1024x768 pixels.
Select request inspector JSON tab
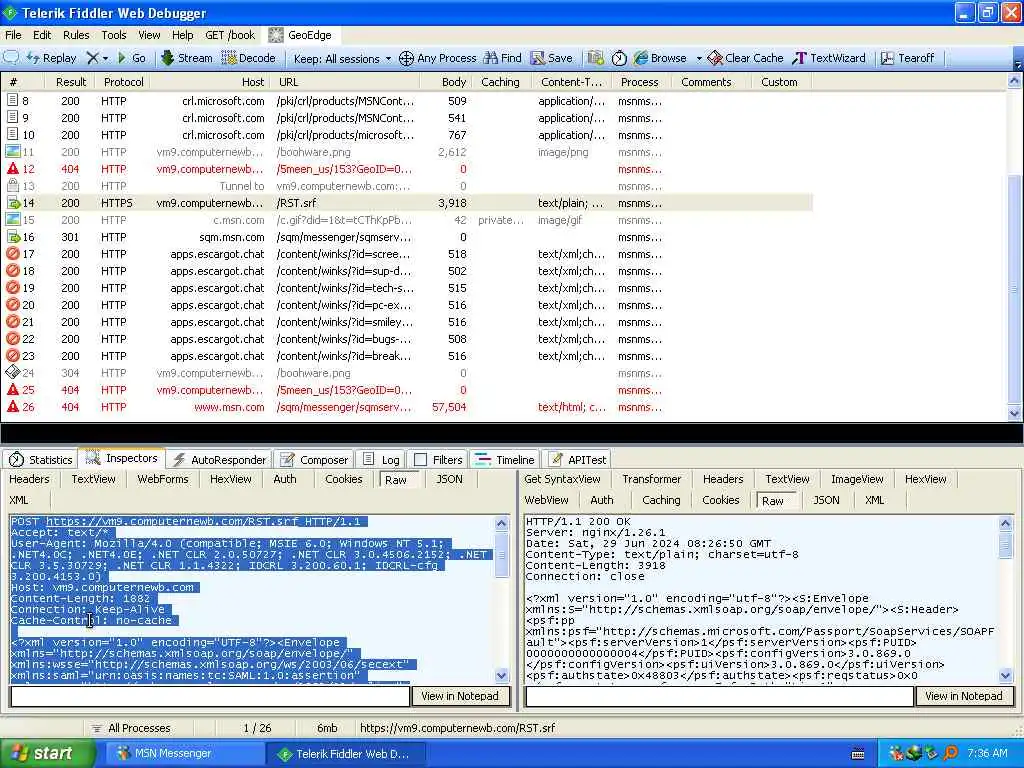[449, 479]
